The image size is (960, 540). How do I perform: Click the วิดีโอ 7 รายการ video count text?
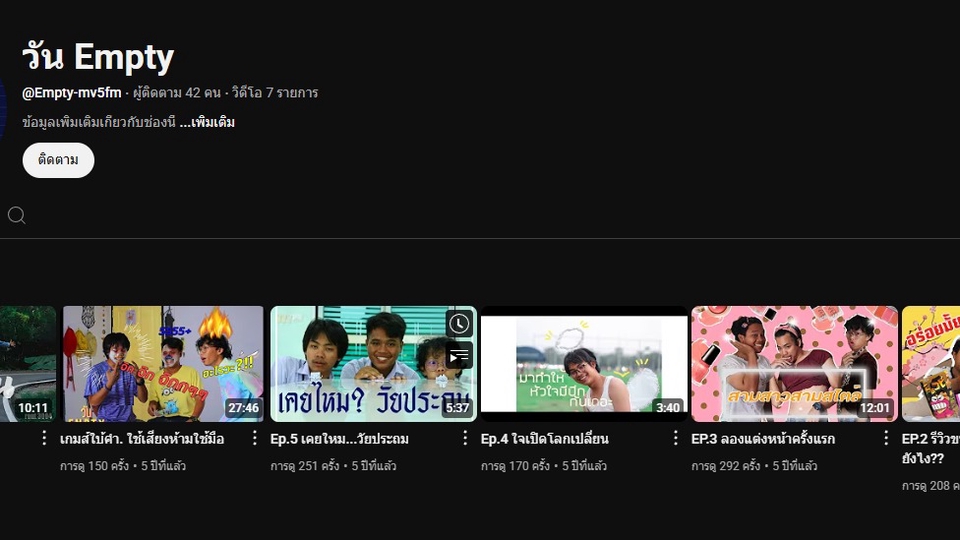[x=275, y=93]
